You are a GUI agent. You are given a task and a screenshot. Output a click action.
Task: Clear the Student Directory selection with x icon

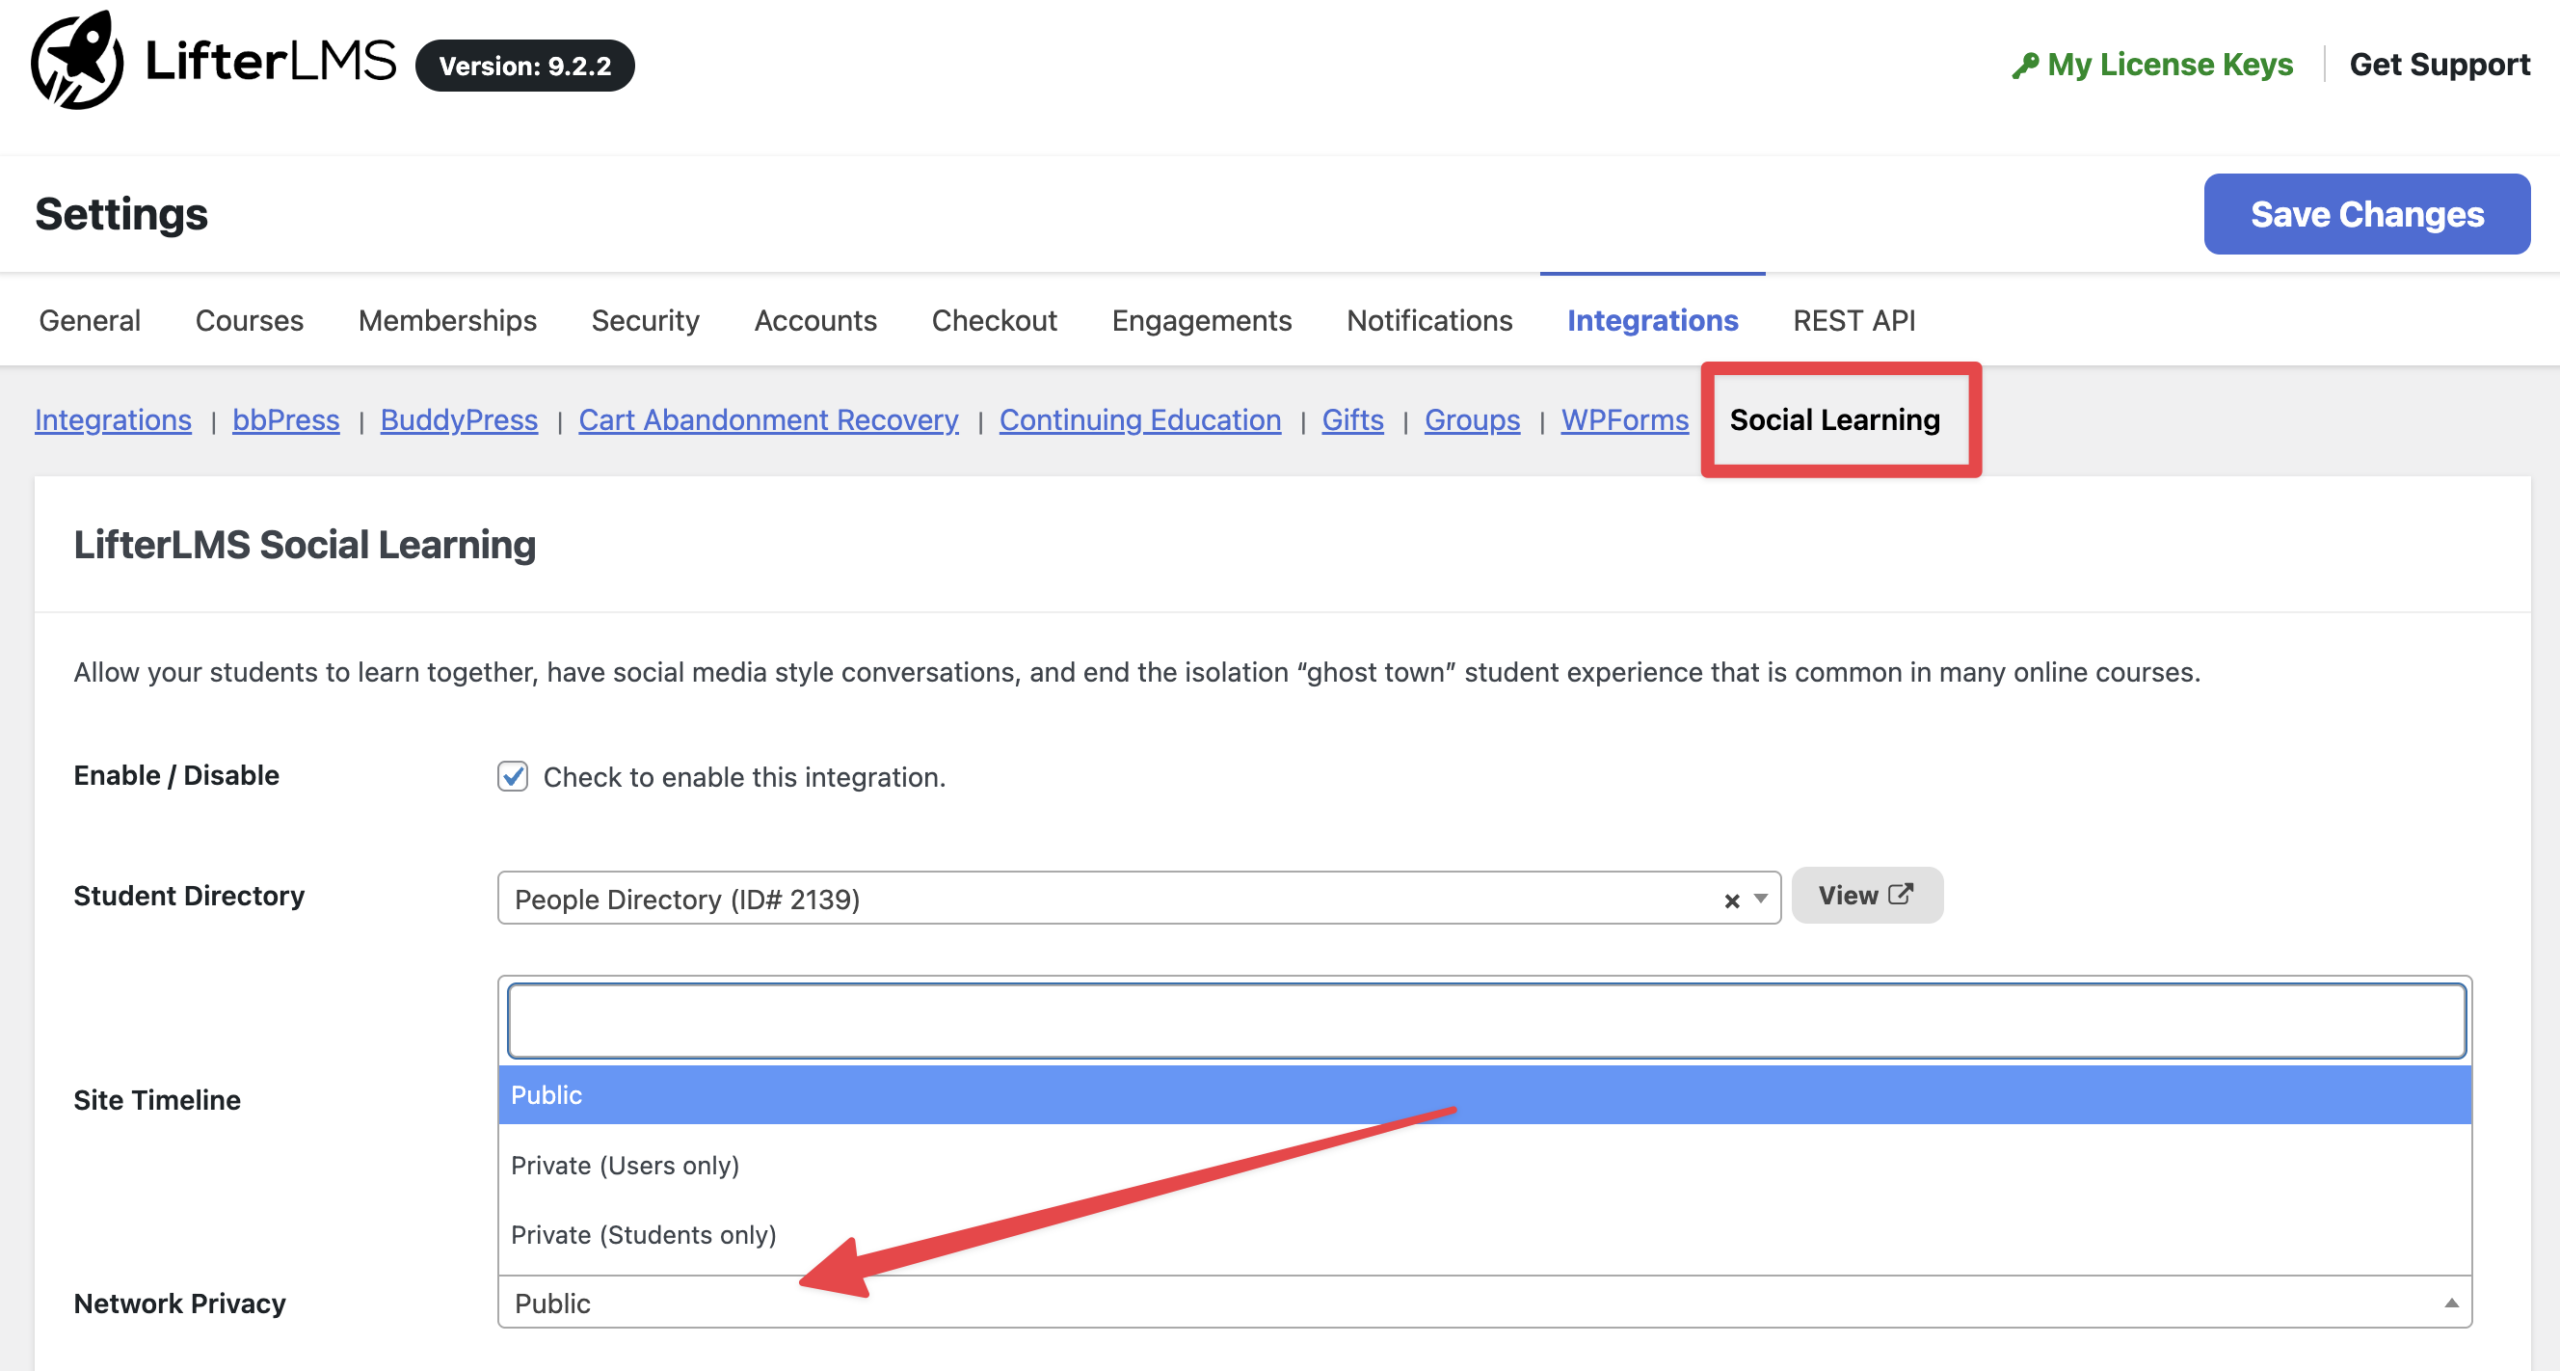tap(1732, 901)
